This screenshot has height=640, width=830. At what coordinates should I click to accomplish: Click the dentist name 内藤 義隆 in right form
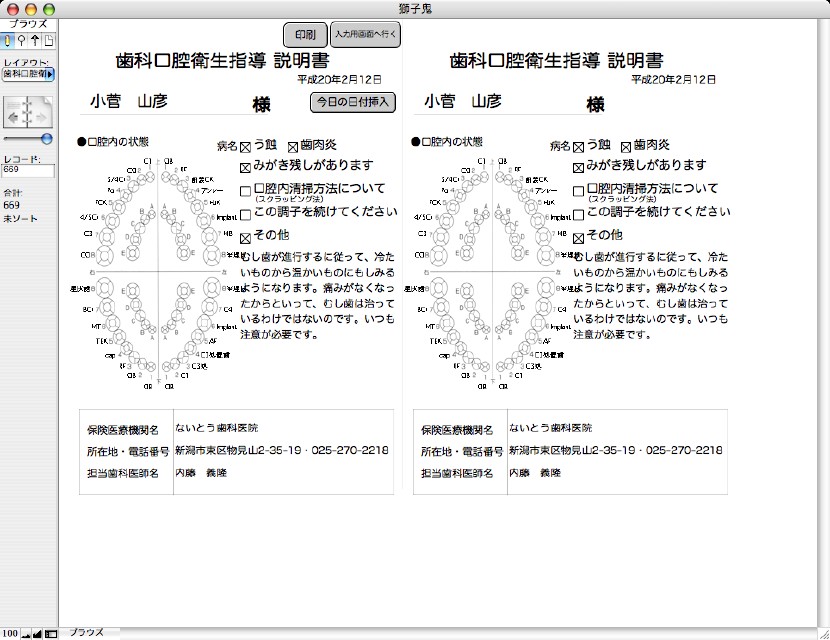click(x=535, y=473)
